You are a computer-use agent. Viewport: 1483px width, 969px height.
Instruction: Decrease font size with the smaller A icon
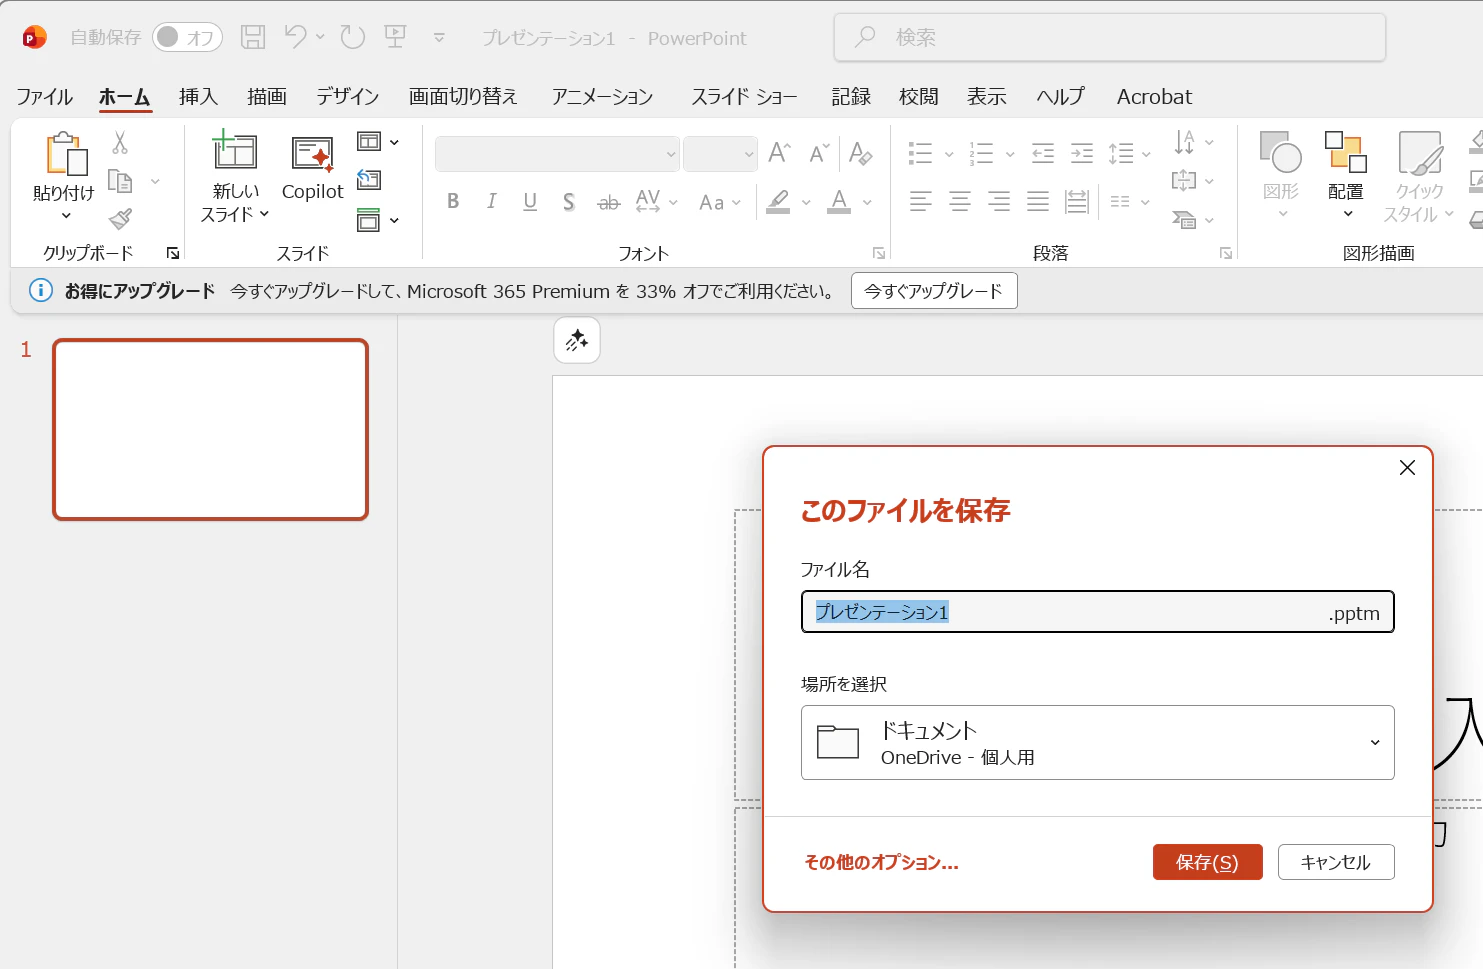coord(819,153)
